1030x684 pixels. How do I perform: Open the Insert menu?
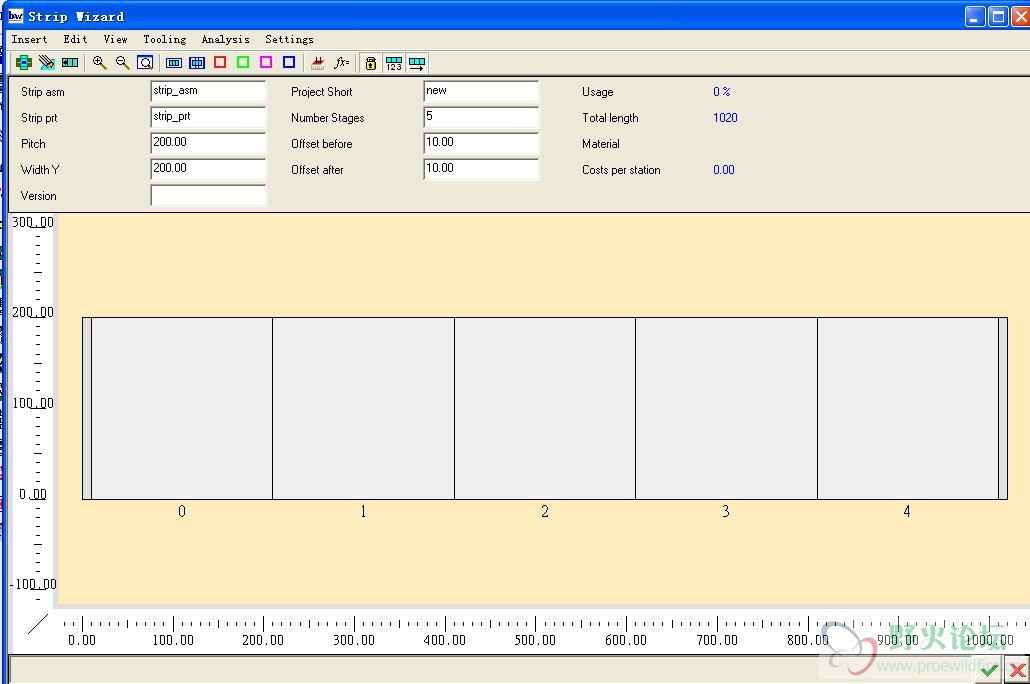coord(30,39)
